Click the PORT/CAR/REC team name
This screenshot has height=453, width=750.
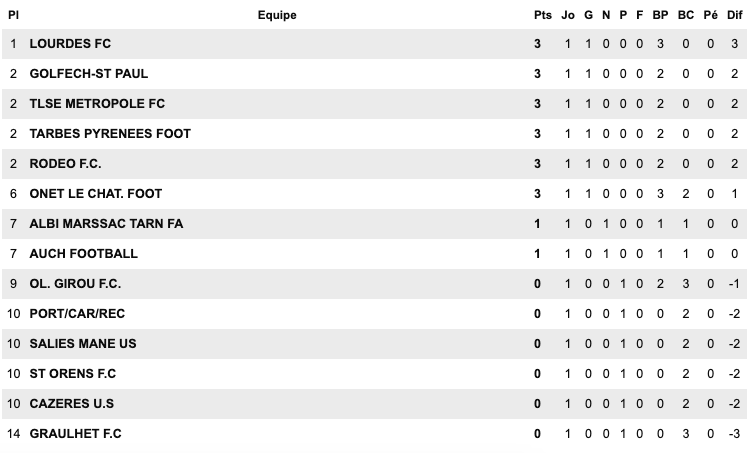point(77,314)
